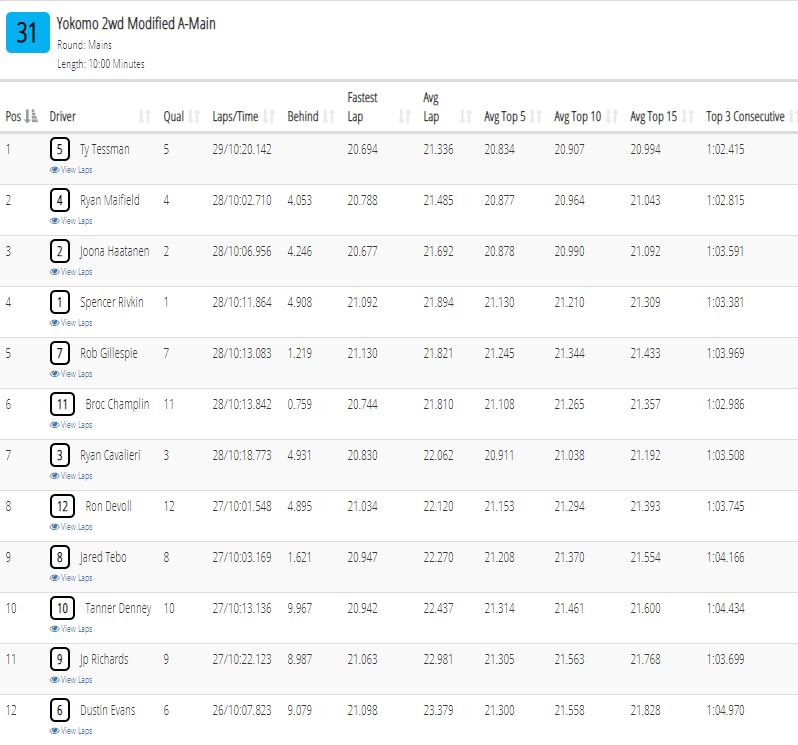Sort by Avg Top 5 arrows
This screenshot has height=745, width=798.
coord(536,117)
